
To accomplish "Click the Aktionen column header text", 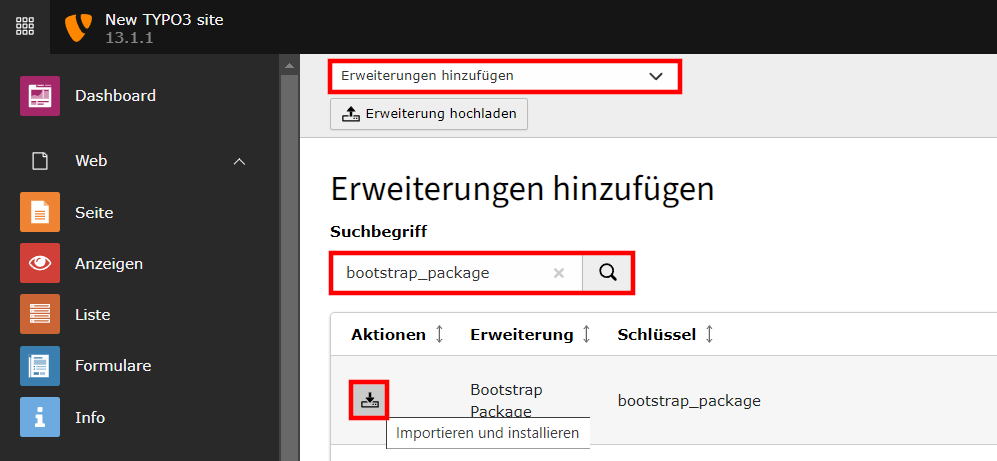I will tap(388, 334).
